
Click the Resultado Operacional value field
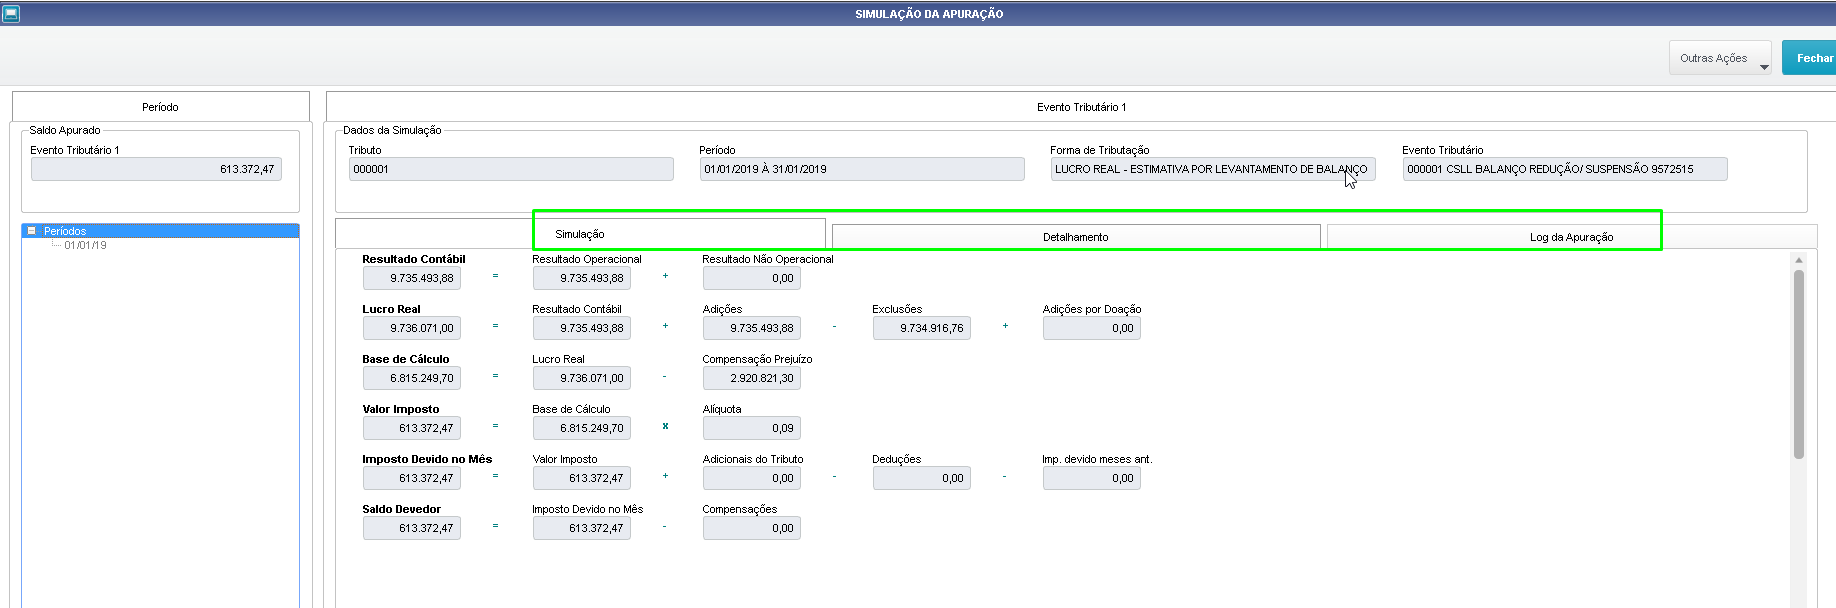(582, 278)
